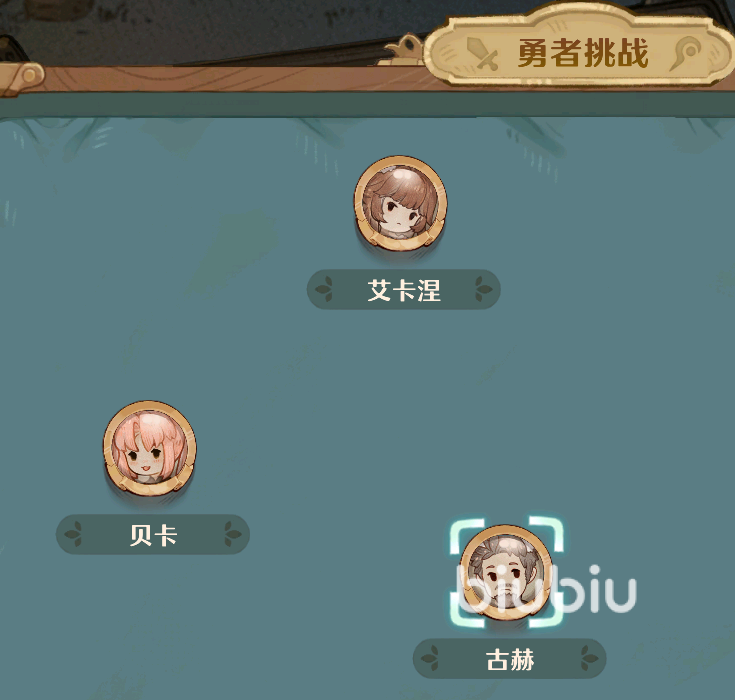The image size is (735, 700).
Task: Select the 艾卡涅 brown-haired character portrait
Action: [400, 203]
